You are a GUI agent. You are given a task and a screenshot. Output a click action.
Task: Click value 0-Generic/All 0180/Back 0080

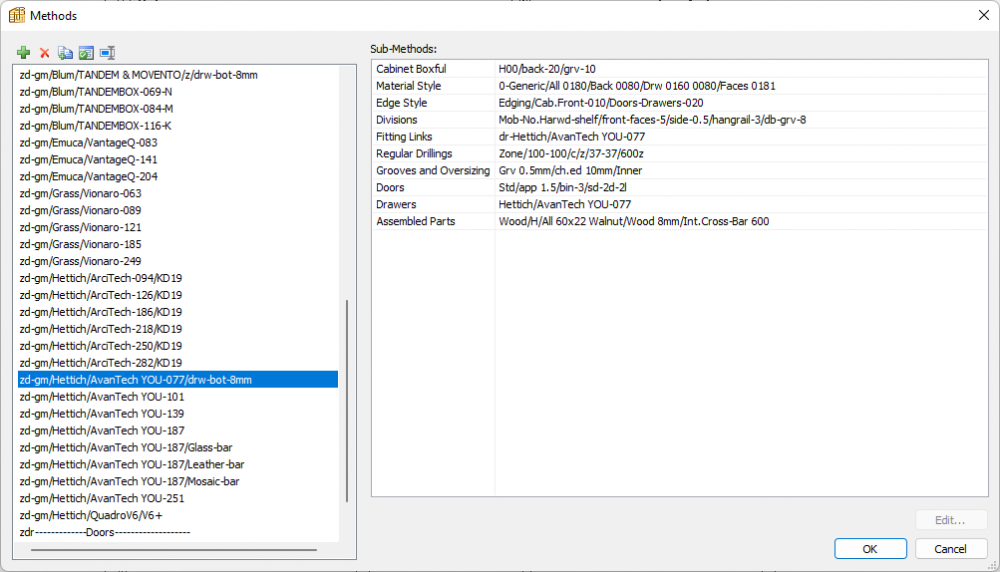[x=637, y=85]
